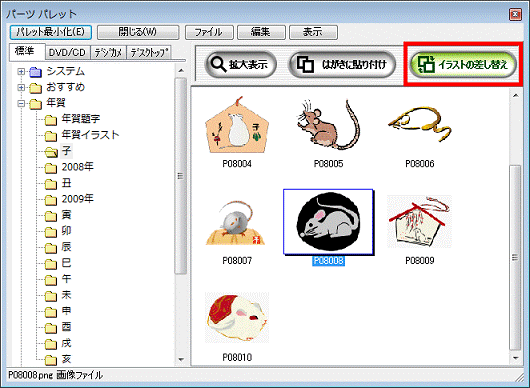Open the 編集 menu
Viewport: 530px width, 388px height.
click(261, 32)
